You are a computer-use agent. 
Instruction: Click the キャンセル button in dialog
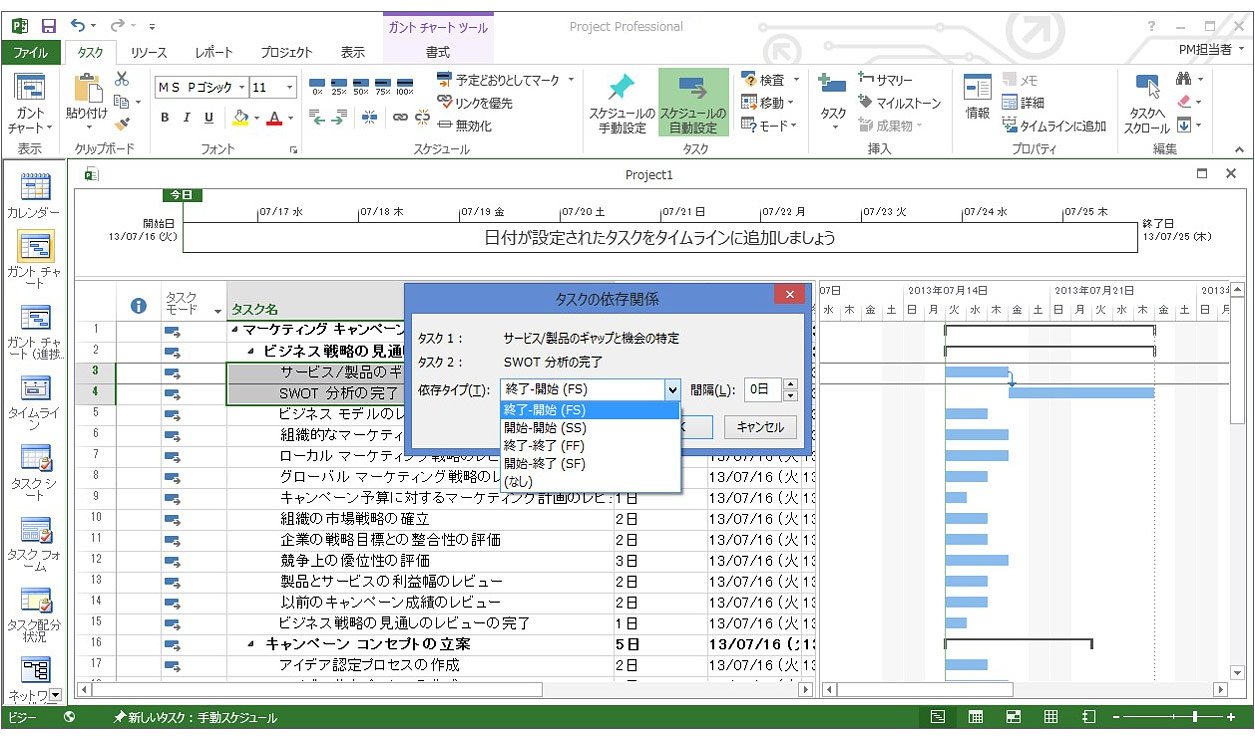[760, 427]
